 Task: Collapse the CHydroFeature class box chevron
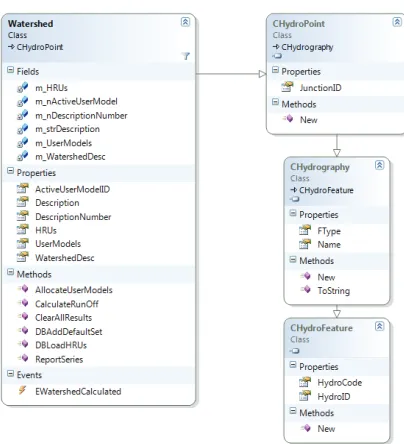pyautogui.click(x=379, y=326)
